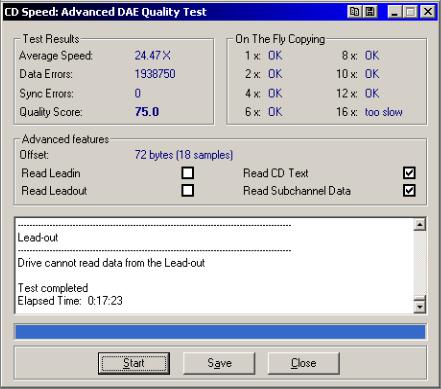Uncheck the Read Subchannel Data checkbox
This screenshot has height=389, width=441.
(x=409, y=190)
